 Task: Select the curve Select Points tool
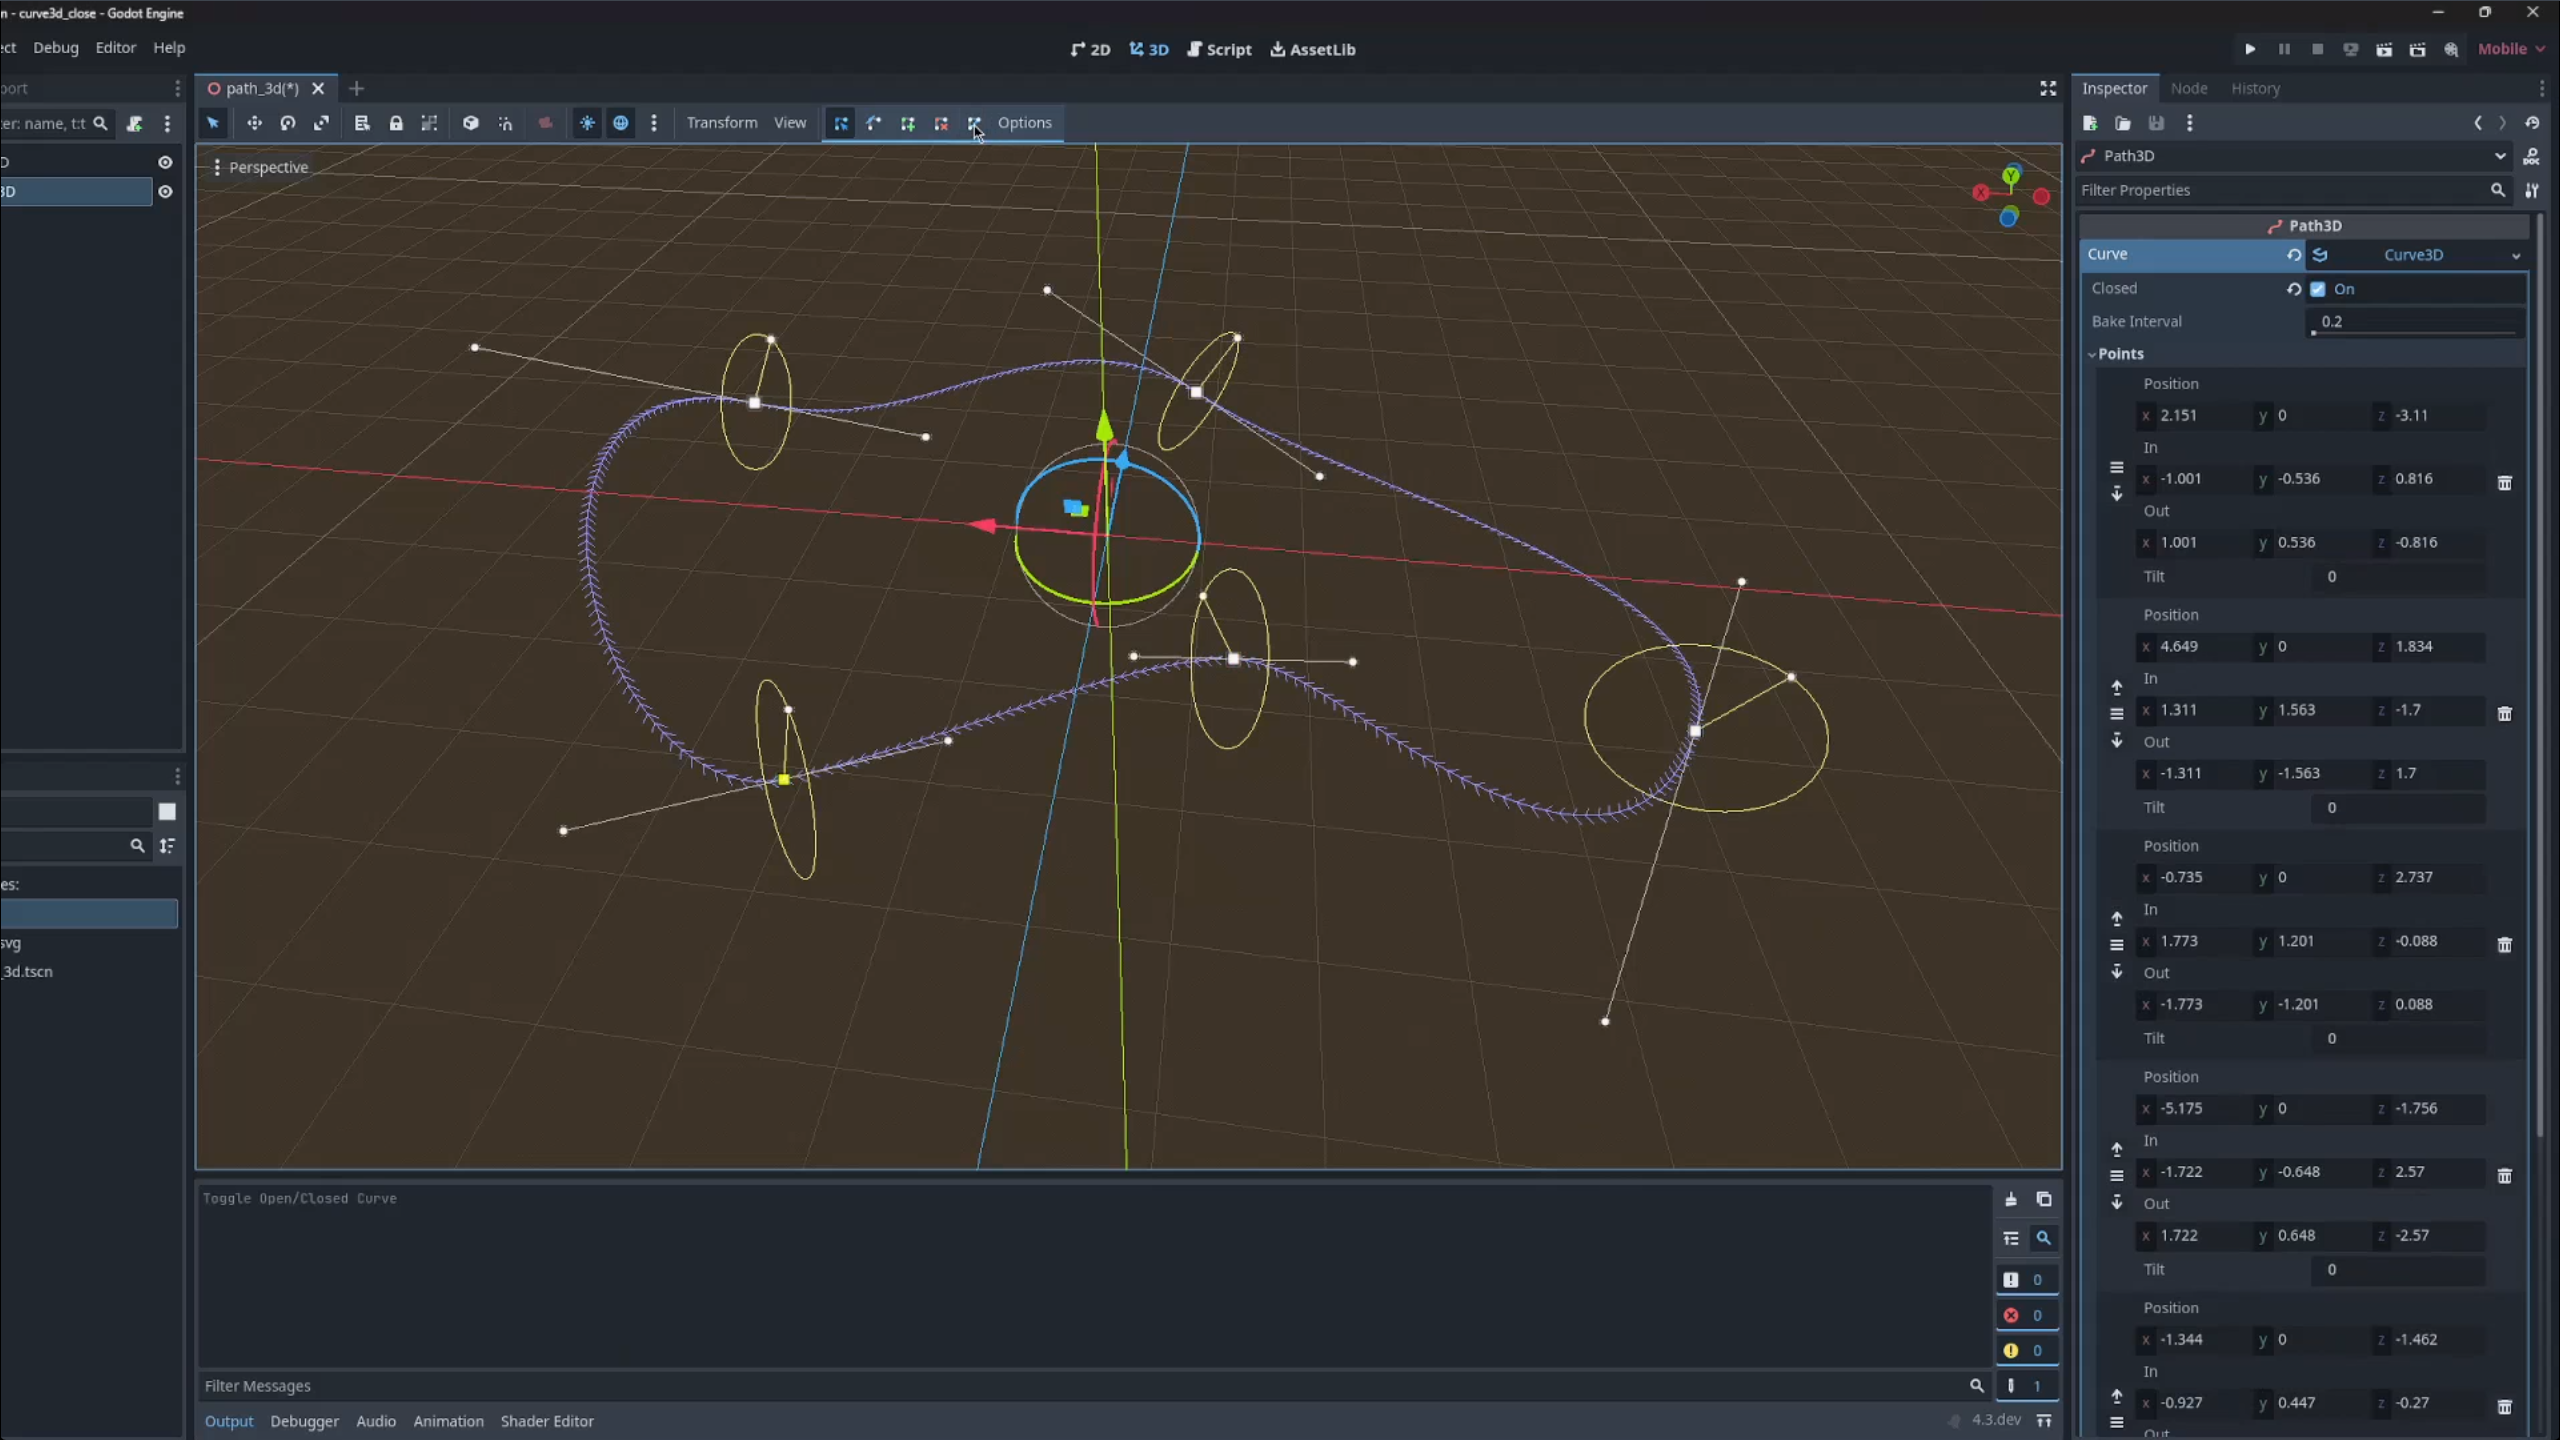841,123
